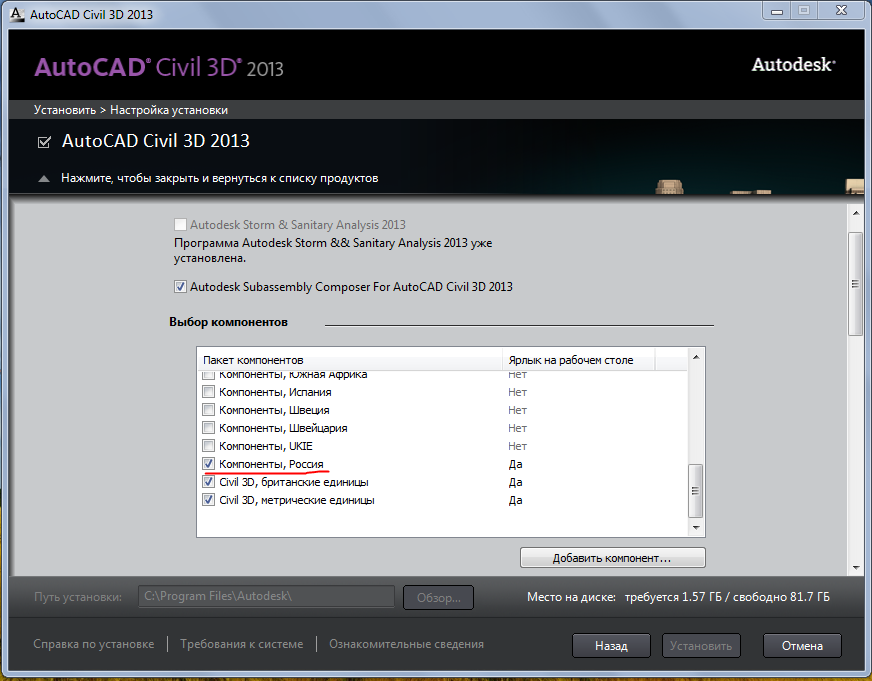872x681 pixels.
Task: Check Компоненты, Швейцария checkbox
Action: tap(209, 428)
